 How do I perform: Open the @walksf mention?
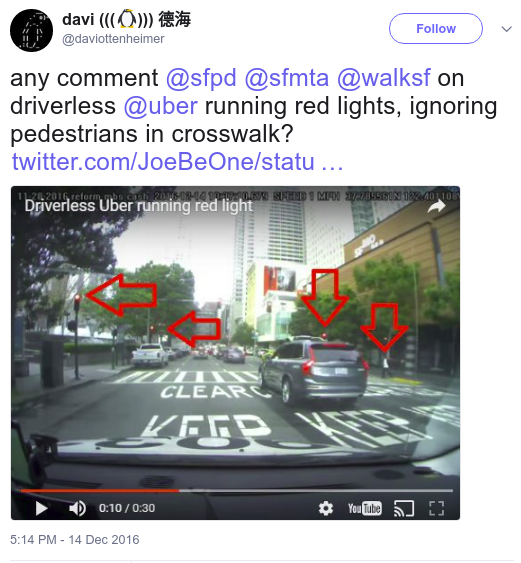383,78
